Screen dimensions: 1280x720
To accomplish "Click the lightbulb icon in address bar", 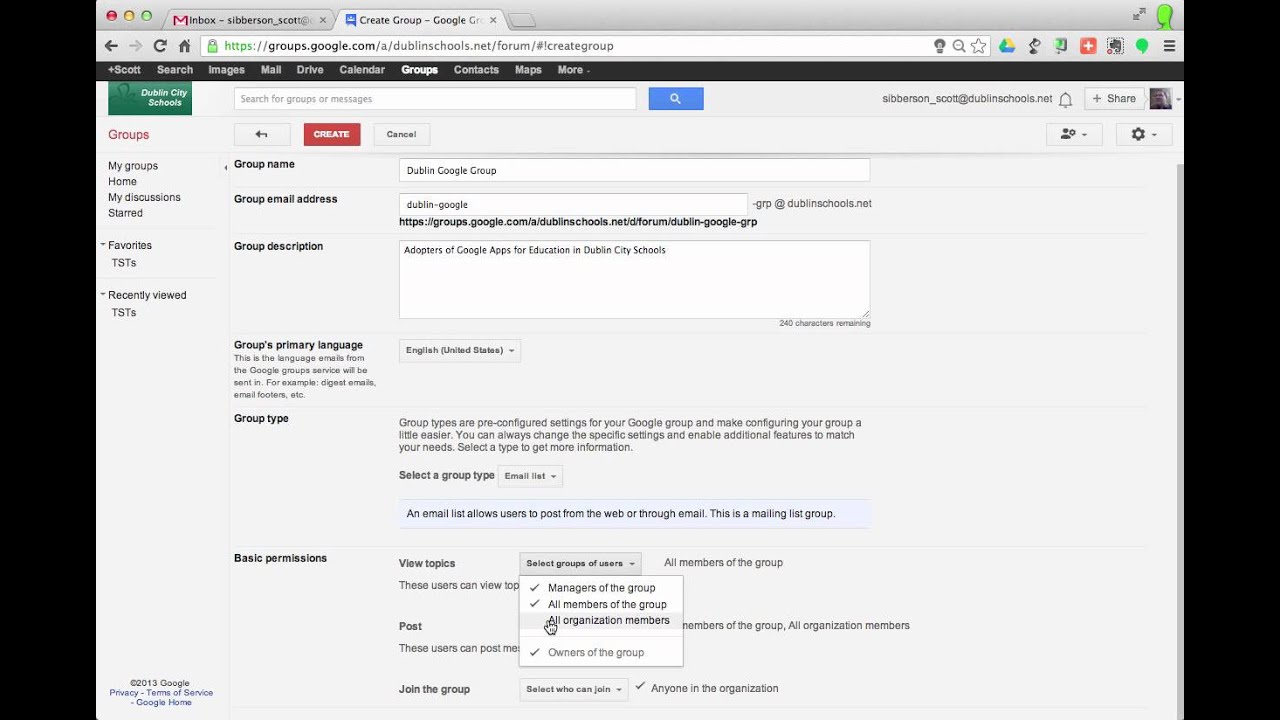I will (940, 46).
